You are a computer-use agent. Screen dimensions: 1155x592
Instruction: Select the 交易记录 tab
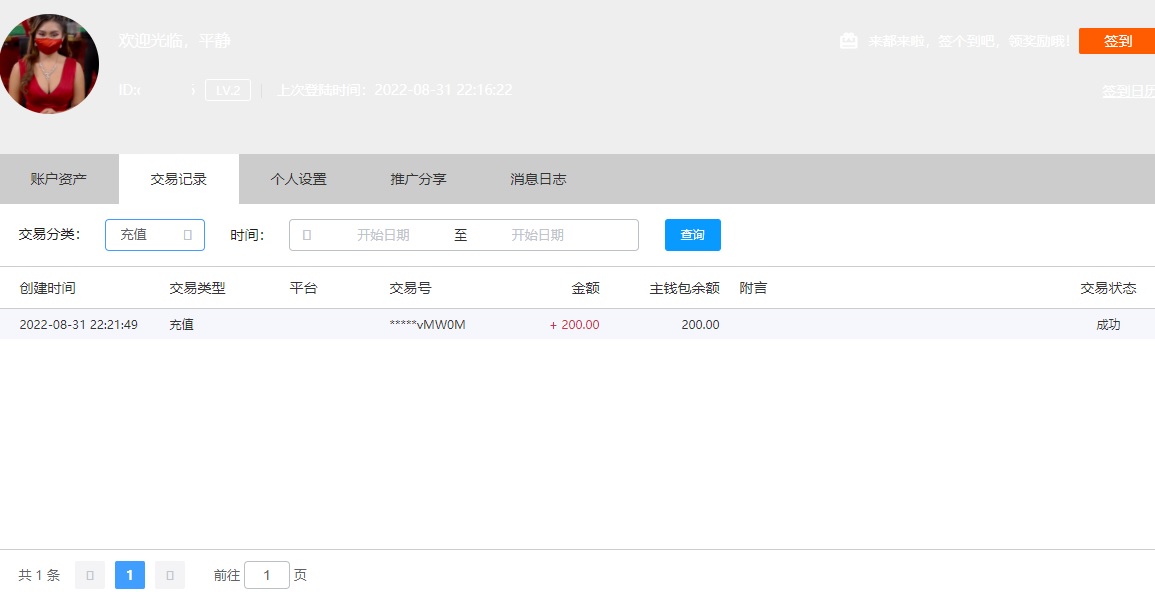click(178, 179)
